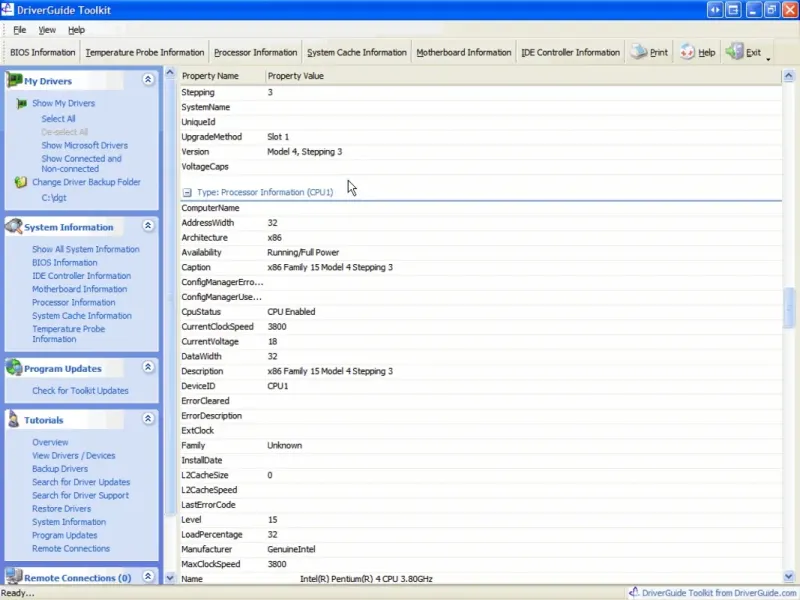Open System Cache Information from the sidebar
800x600 pixels.
pos(82,315)
